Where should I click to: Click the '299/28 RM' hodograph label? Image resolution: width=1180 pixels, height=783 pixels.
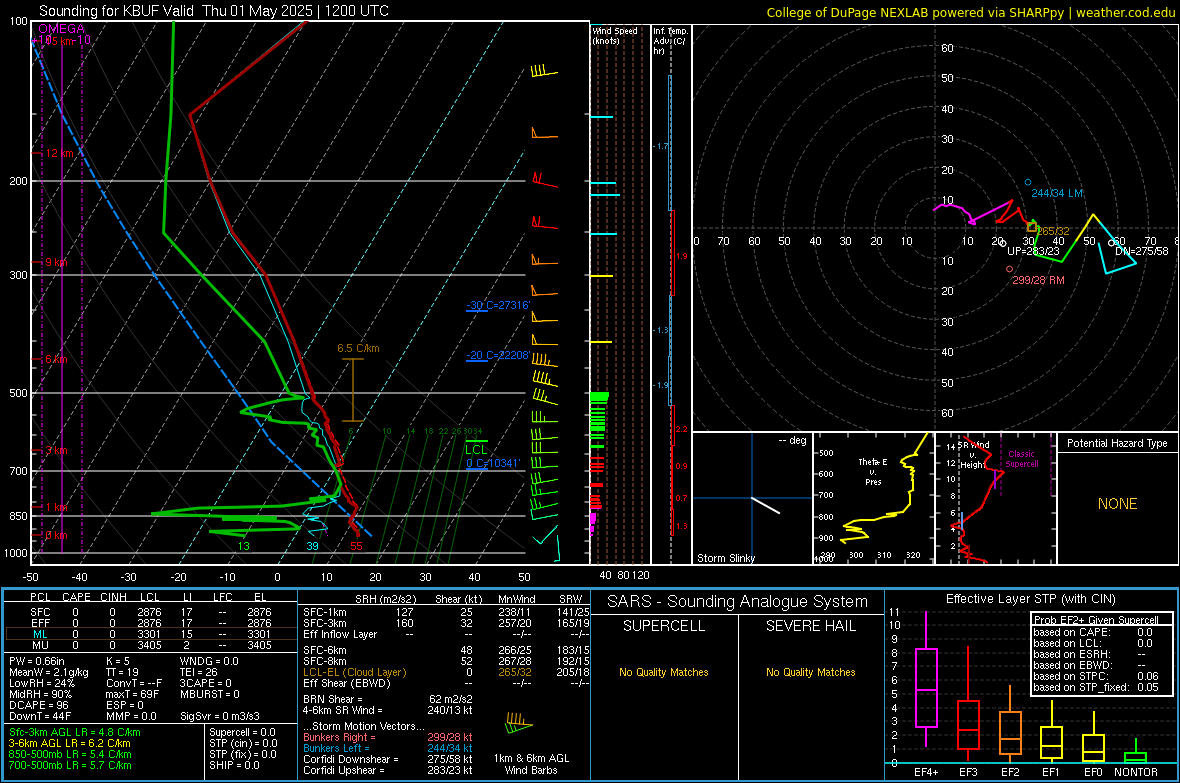click(1038, 280)
